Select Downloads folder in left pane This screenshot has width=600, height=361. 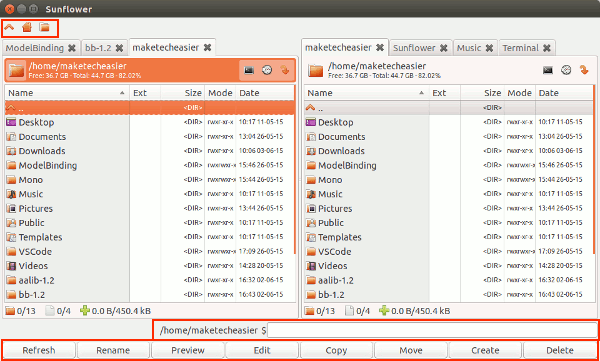tap(149, 151)
